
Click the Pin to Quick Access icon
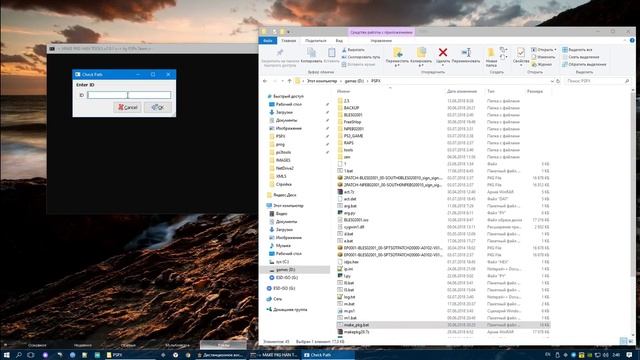(x=280, y=53)
